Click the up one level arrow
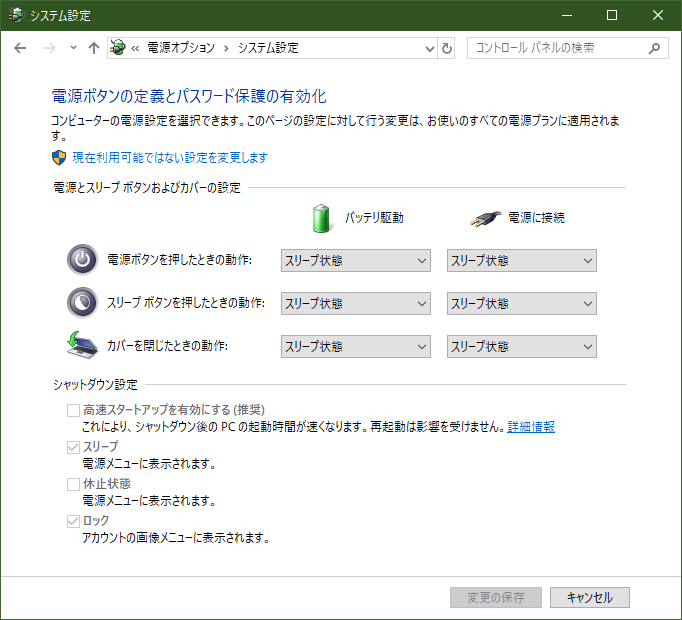The height and width of the screenshot is (620, 682). click(x=94, y=48)
